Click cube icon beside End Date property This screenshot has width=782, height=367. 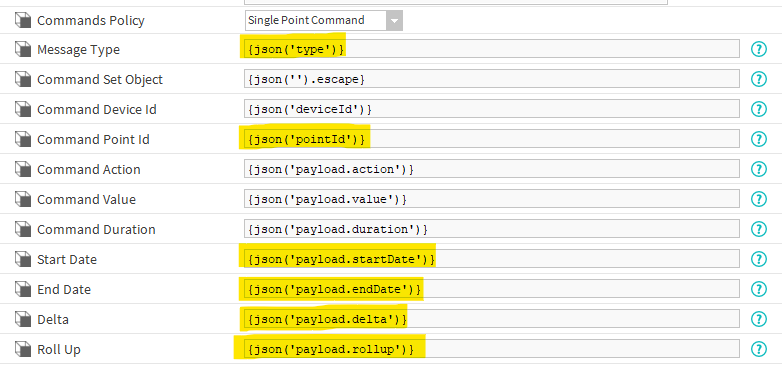point(23,289)
